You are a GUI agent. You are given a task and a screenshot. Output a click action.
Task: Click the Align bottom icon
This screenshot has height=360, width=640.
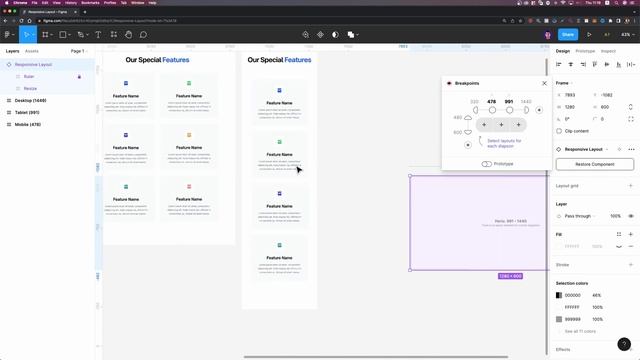pos(619,64)
